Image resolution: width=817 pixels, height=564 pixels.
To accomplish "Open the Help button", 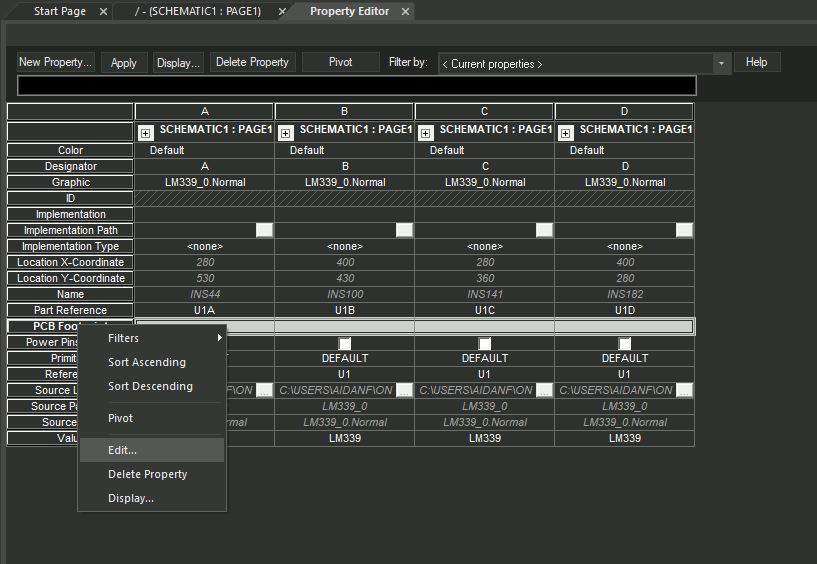I will (757, 62).
